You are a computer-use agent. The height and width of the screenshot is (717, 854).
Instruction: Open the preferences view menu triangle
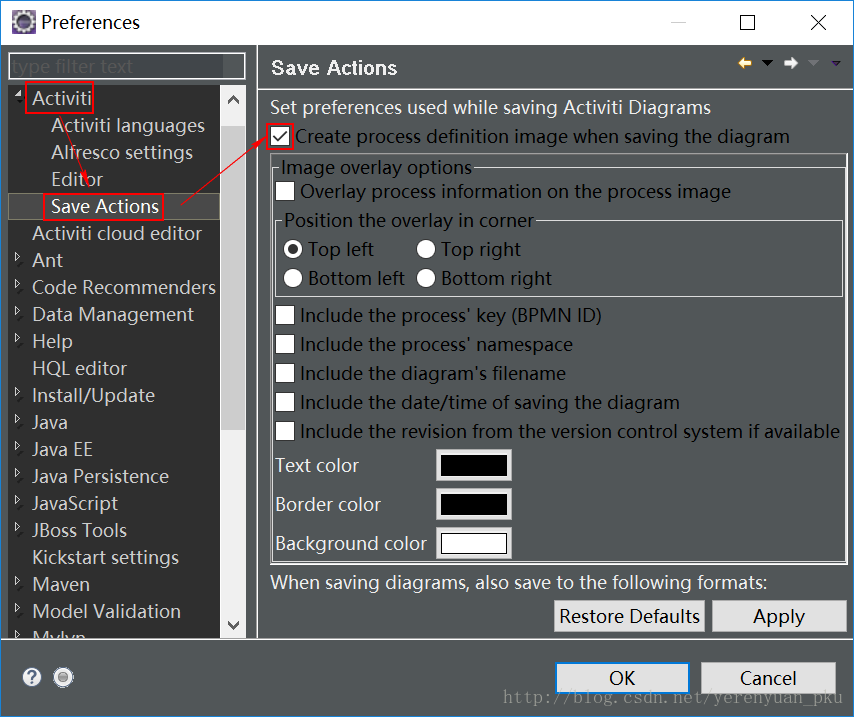click(x=835, y=63)
